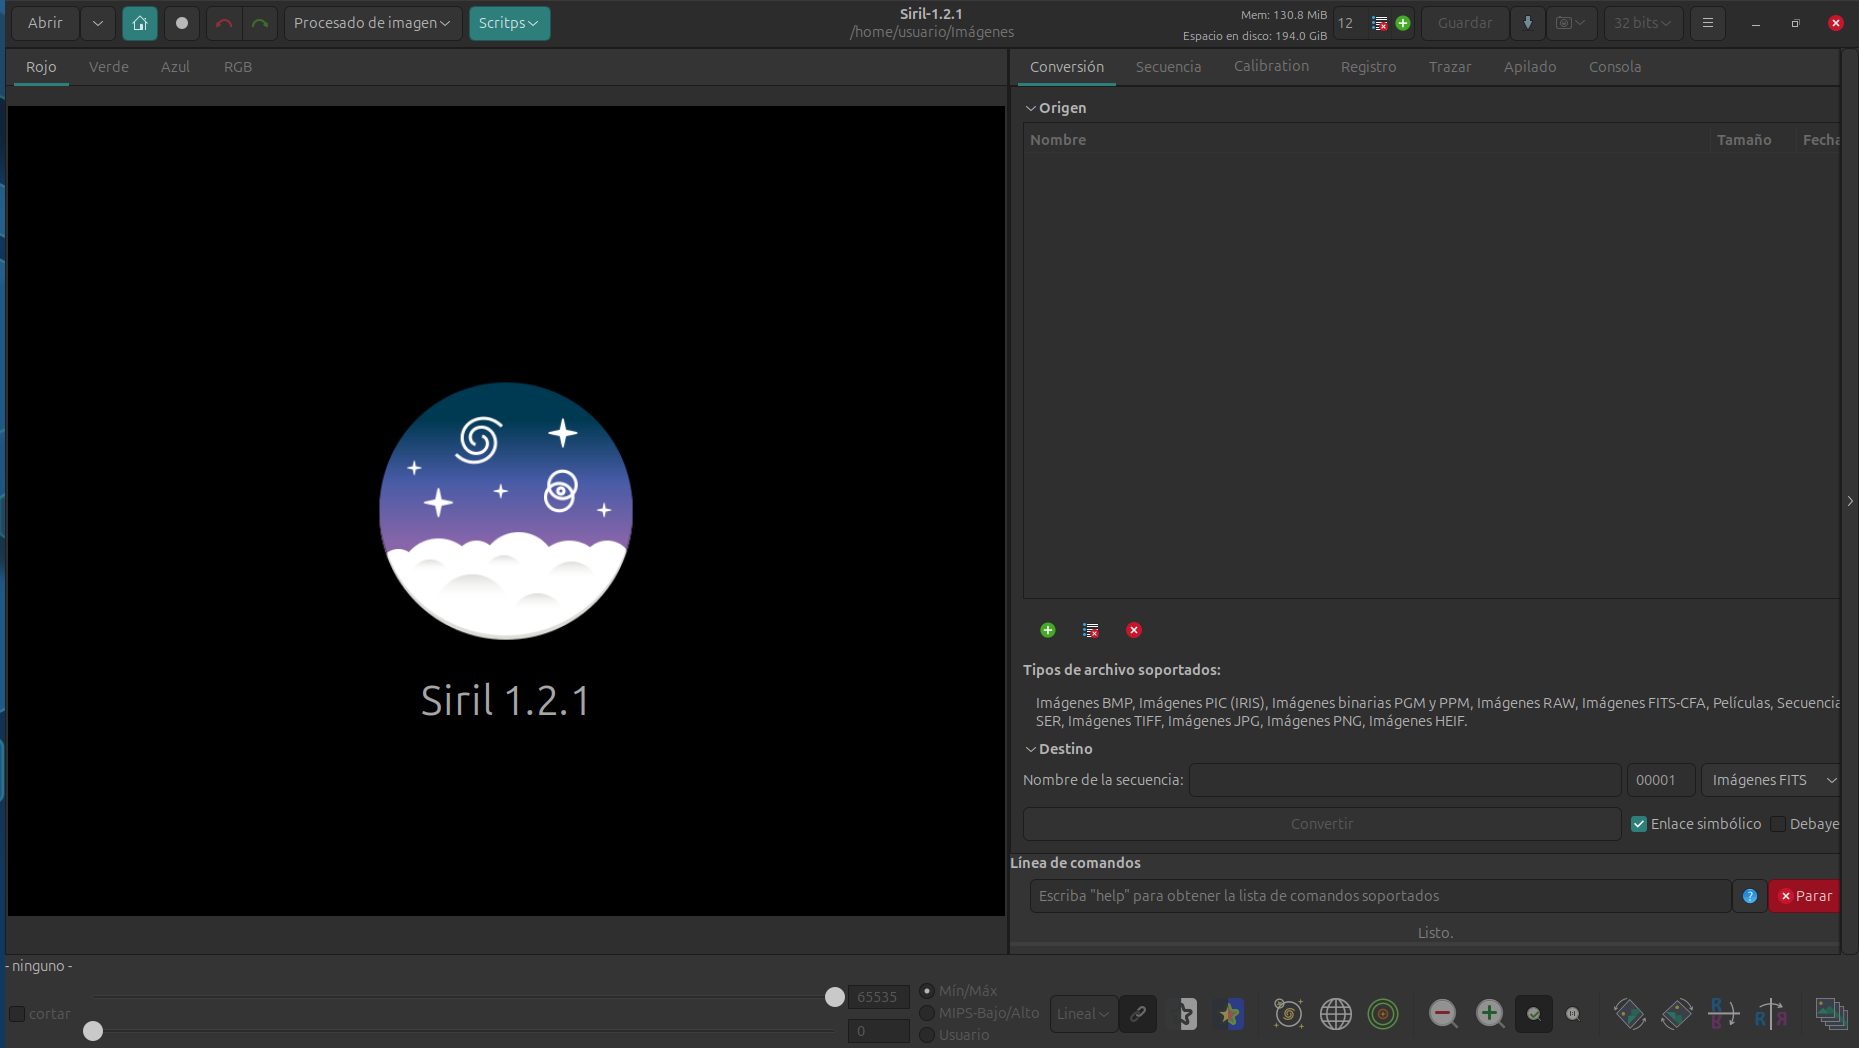Open the Lineal display mode dropdown
This screenshot has height=1048, width=1859.
pos(1083,1014)
